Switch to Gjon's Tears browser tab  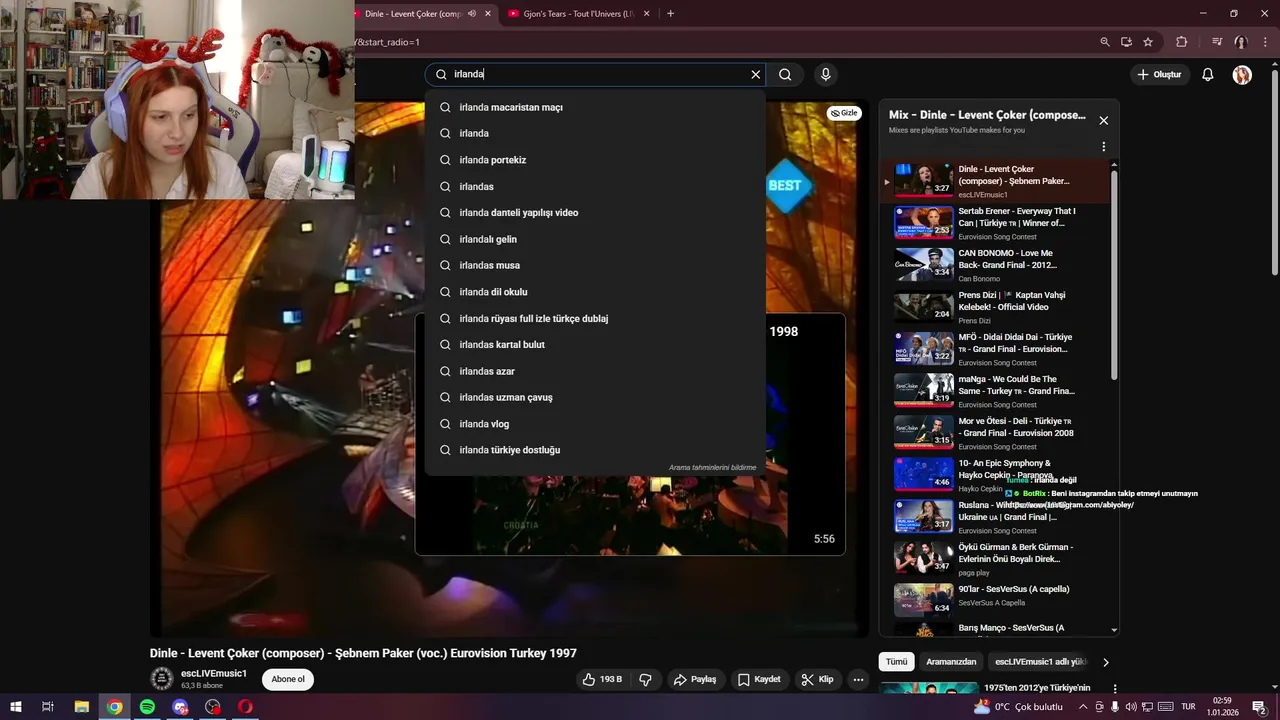[578, 14]
